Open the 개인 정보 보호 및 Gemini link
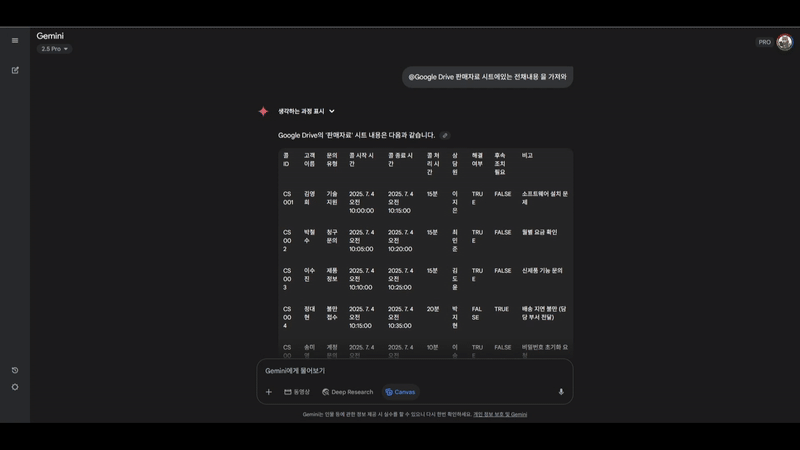The height and width of the screenshot is (450, 800). (x=500, y=414)
